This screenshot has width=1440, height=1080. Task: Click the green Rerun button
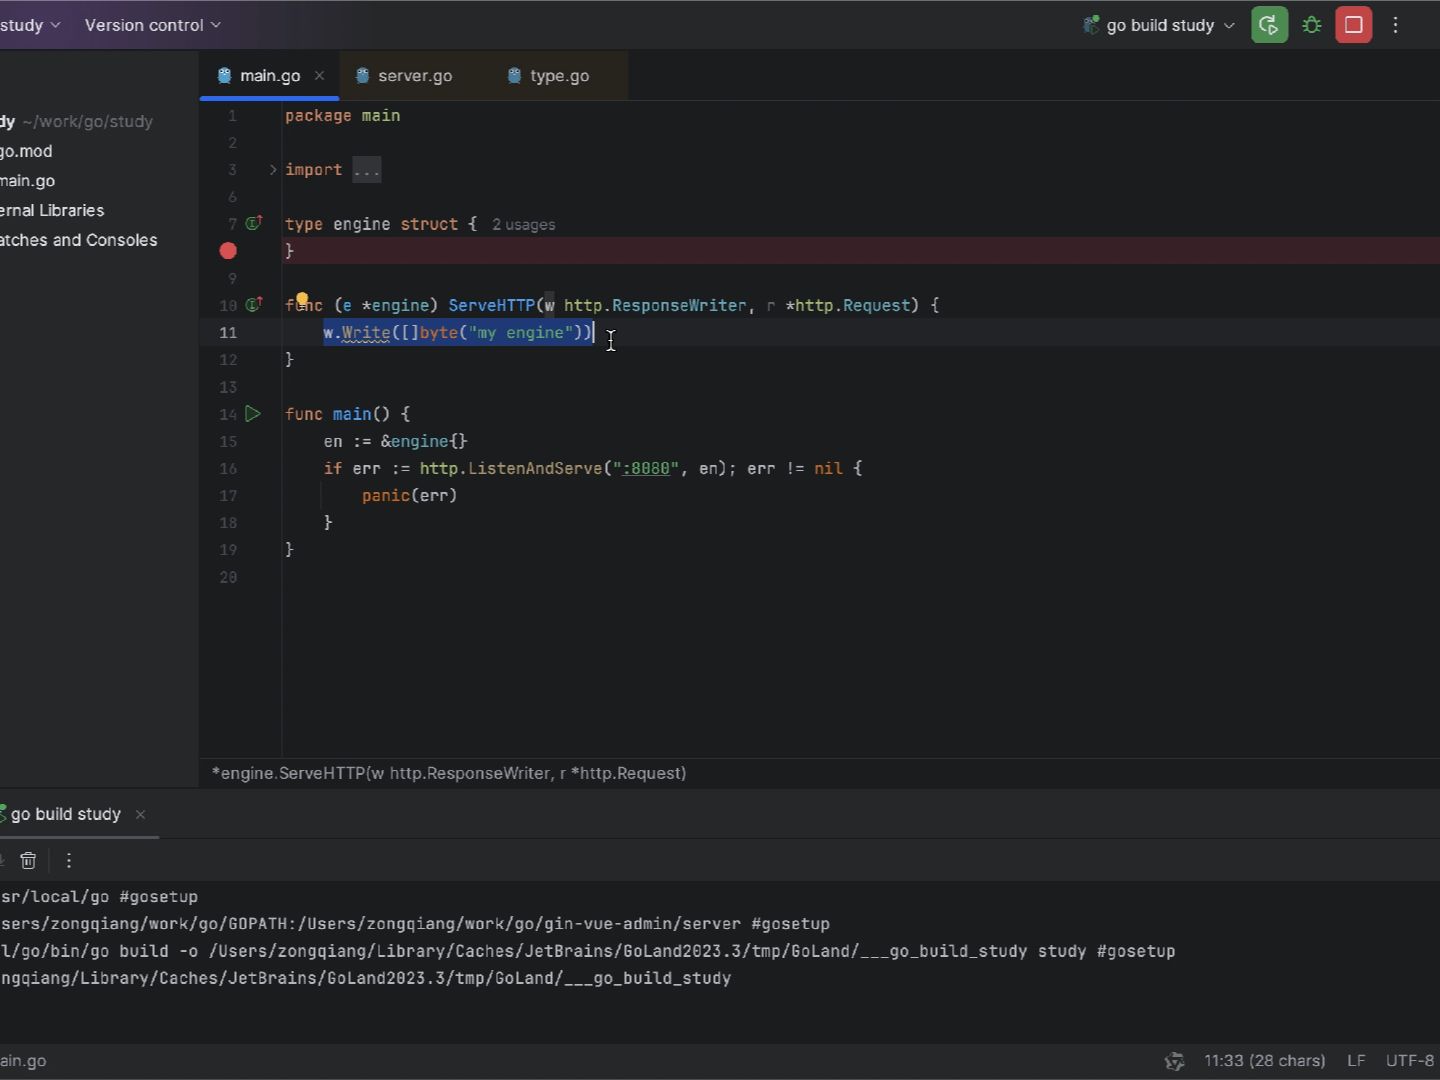1269,25
